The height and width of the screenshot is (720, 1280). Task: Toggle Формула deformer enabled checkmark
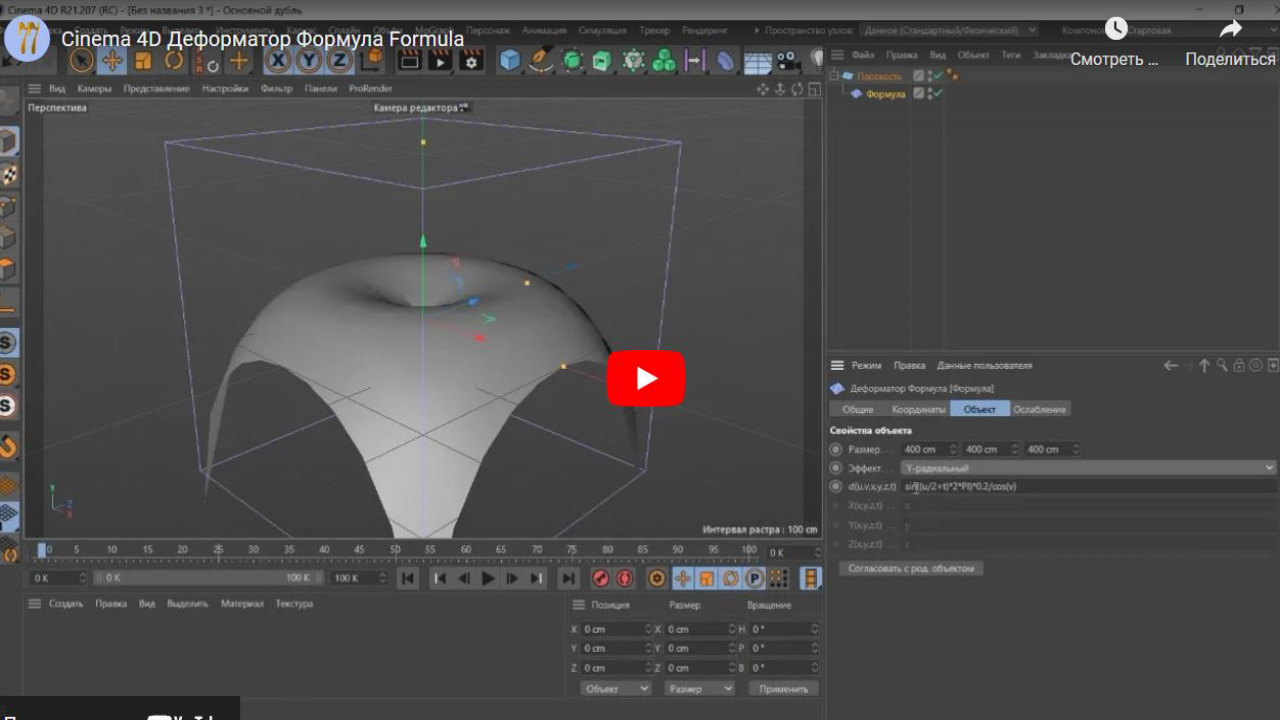939,94
